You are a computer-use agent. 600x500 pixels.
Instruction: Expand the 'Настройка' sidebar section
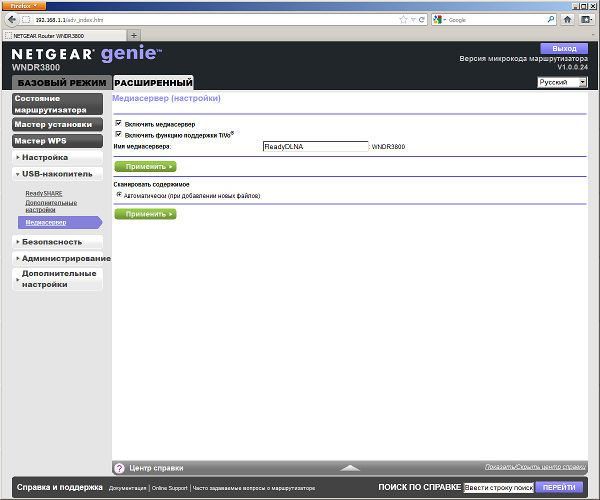[57, 157]
